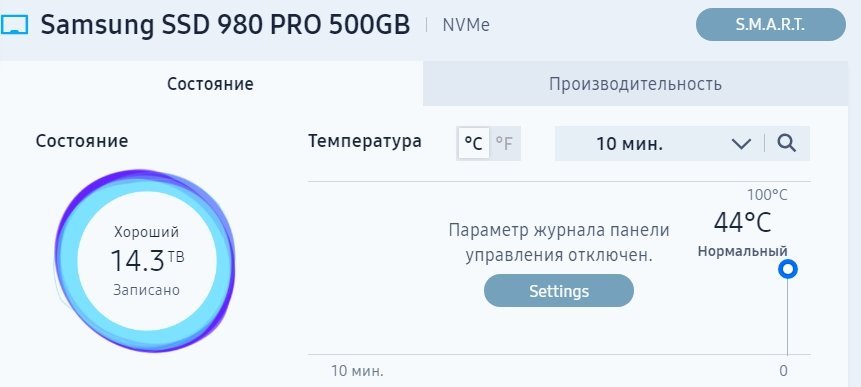Switch temperature units to °F
Viewport: 861px width, 387px height.
pyautogui.click(x=504, y=144)
